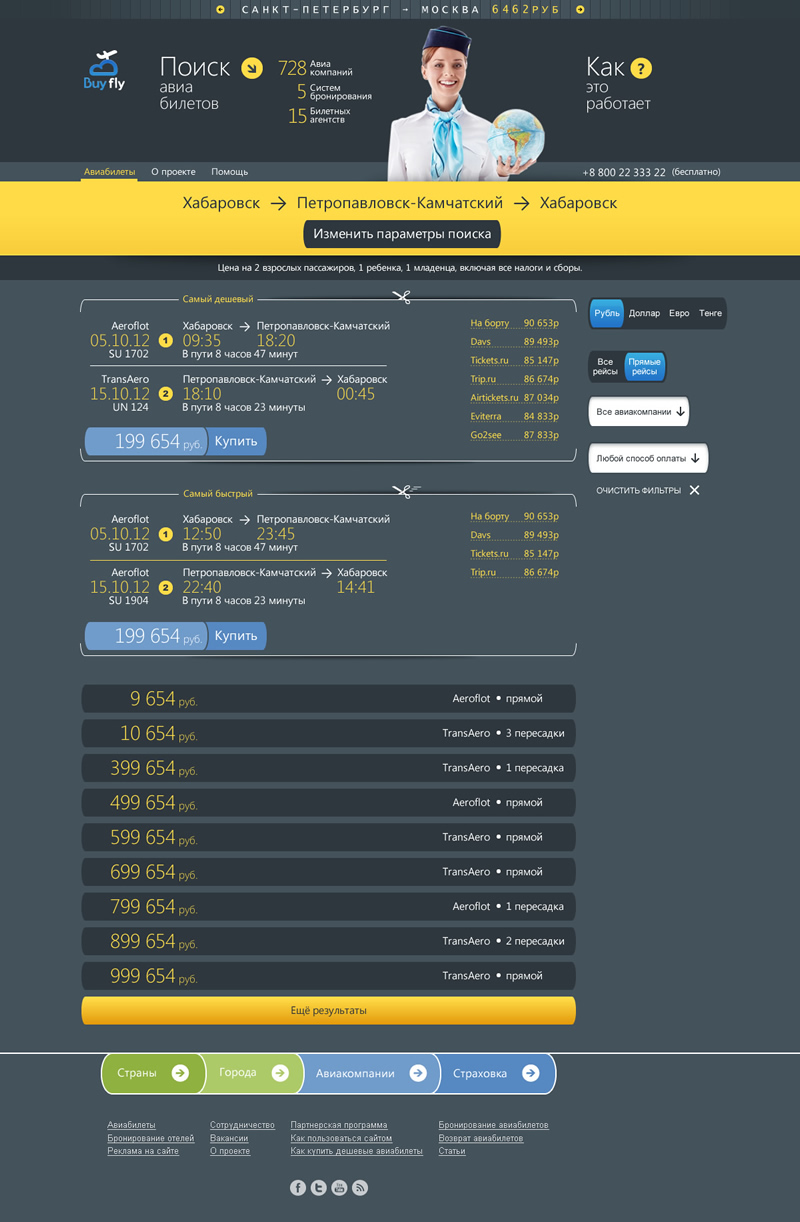Viewport: 800px width, 1222px height.
Task: Click arrow icon on Страховка button
Action: (531, 1073)
